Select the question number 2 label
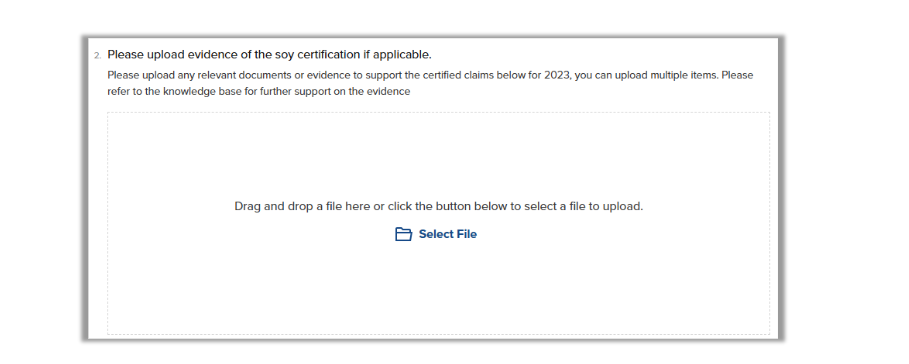 point(97,56)
